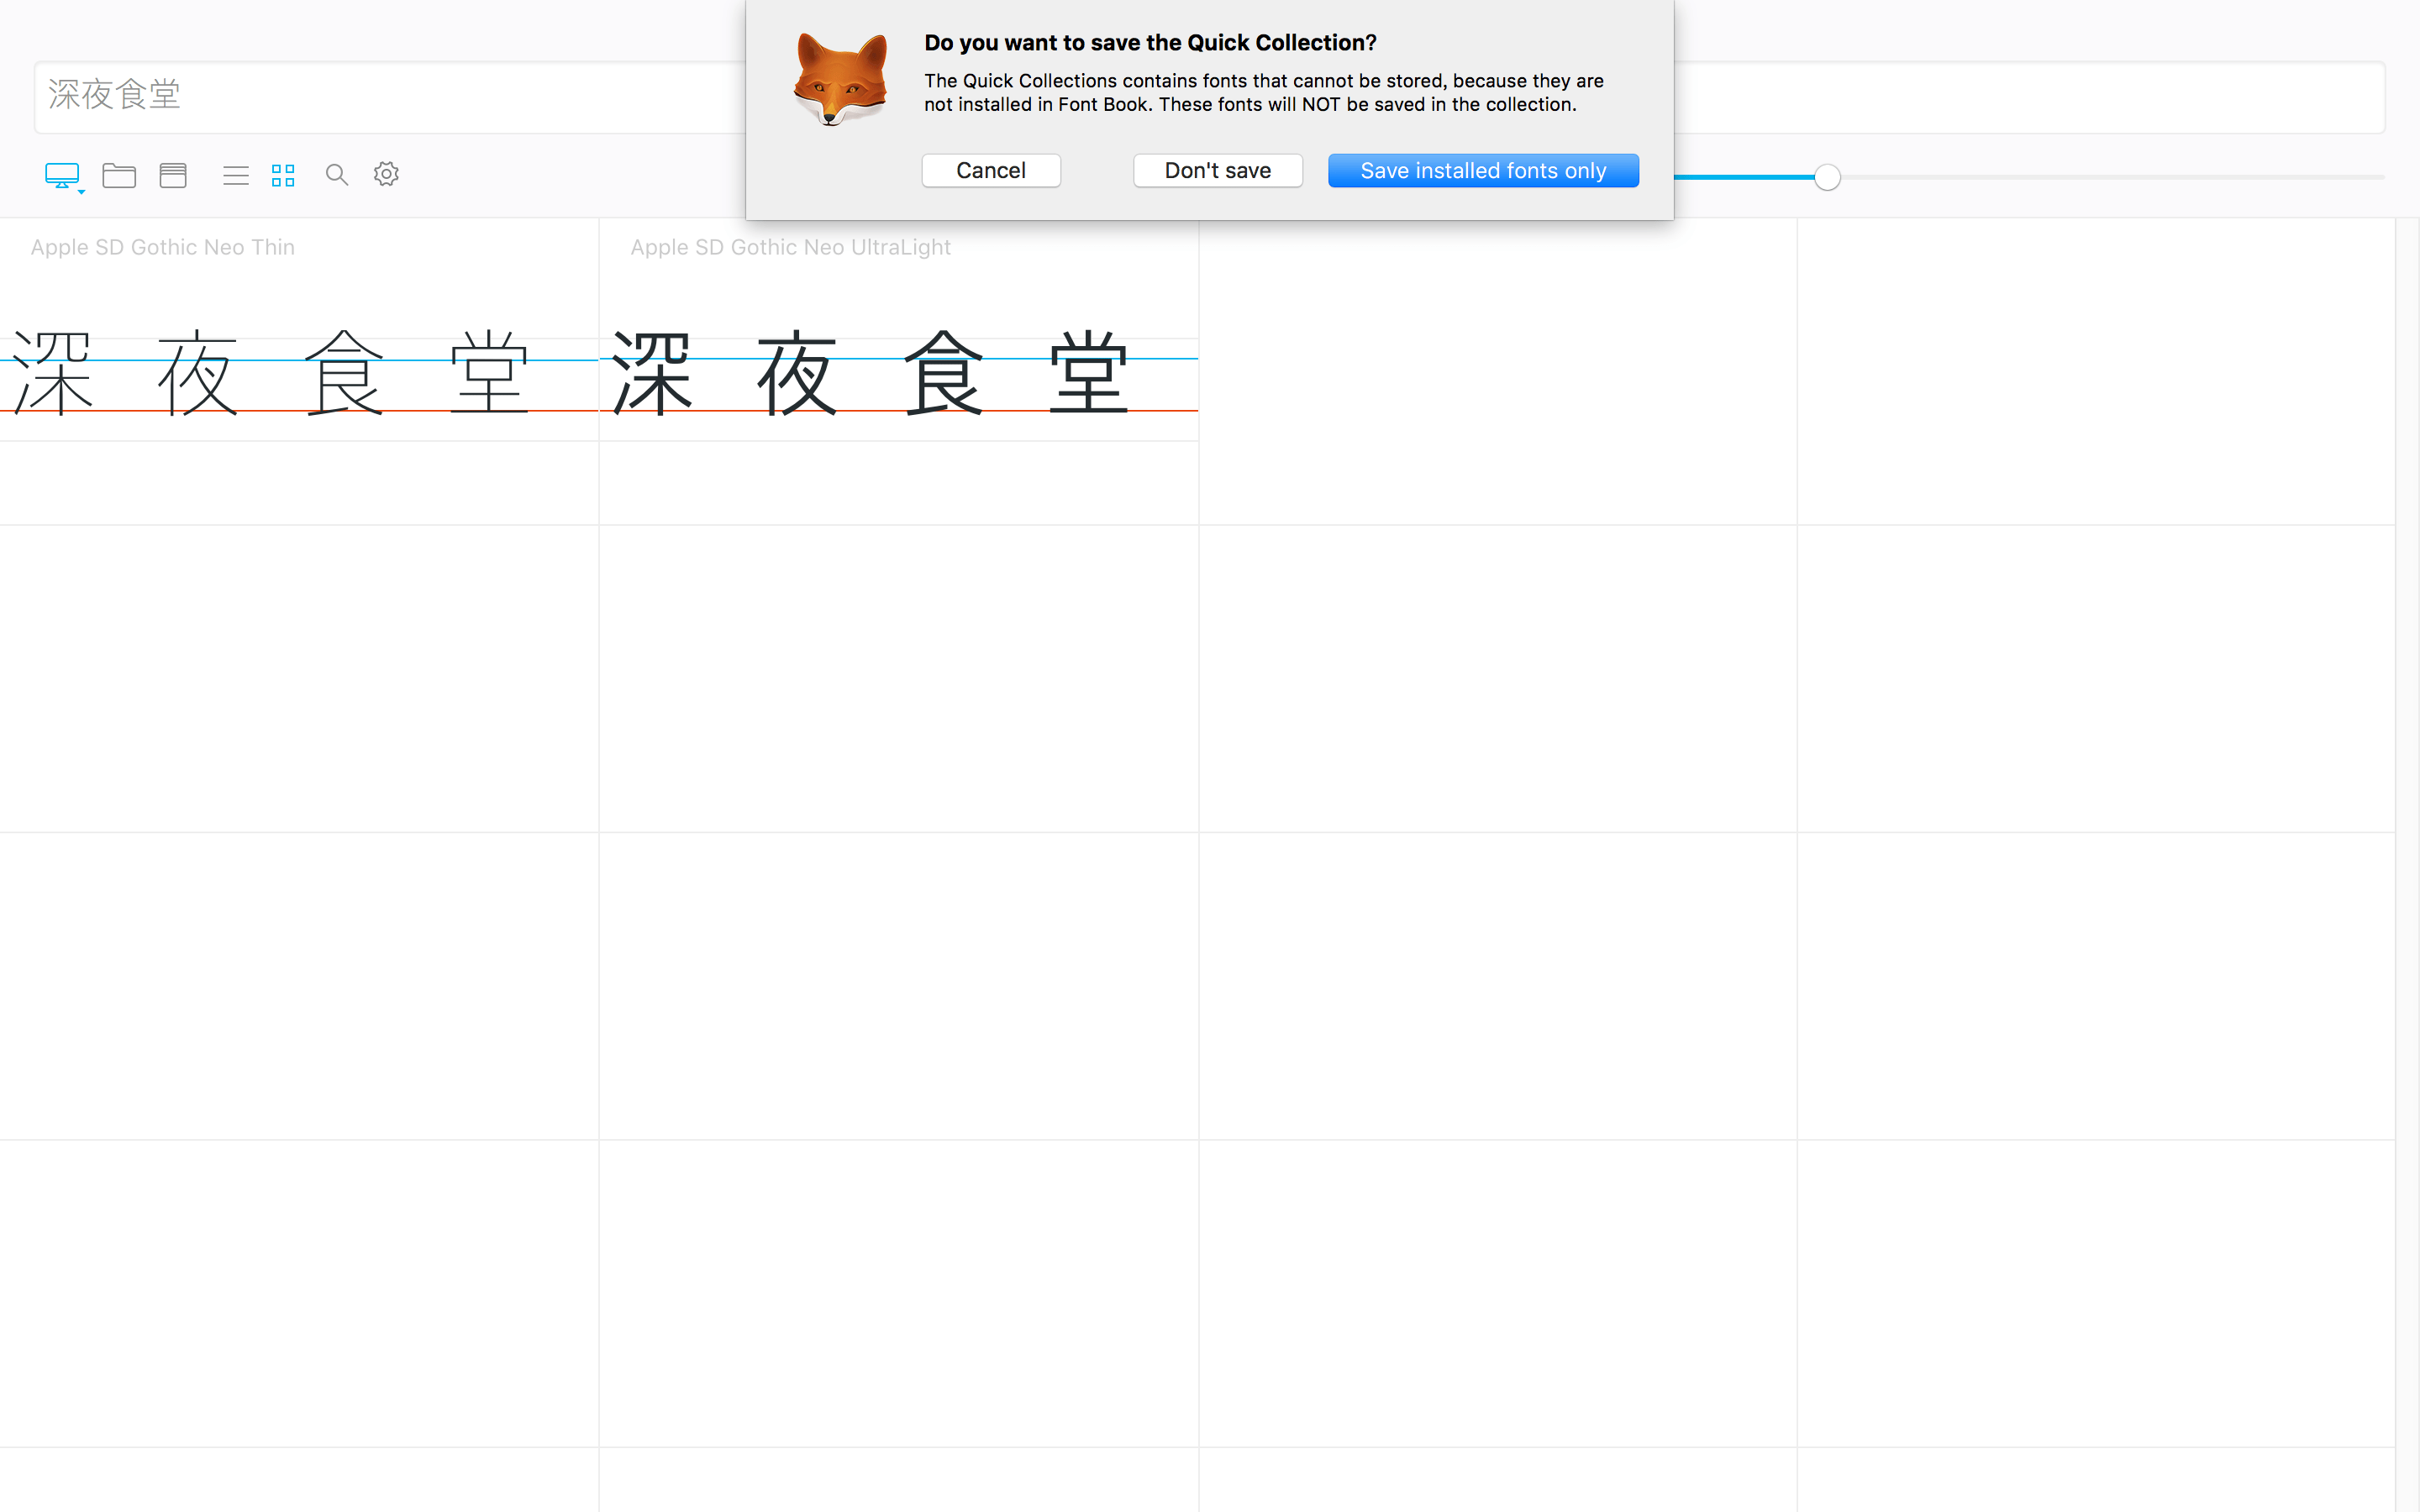The width and height of the screenshot is (2420, 1512).
Task: Choose Don't save in the dialog
Action: point(1217,170)
